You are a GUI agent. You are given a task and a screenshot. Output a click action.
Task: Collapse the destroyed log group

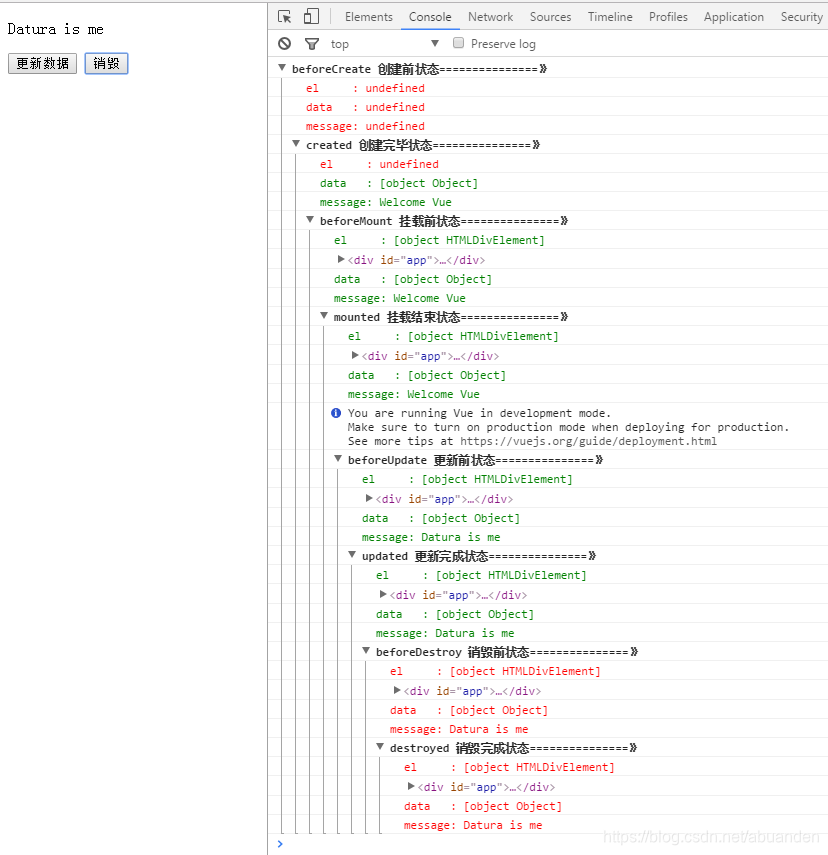[x=380, y=747]
